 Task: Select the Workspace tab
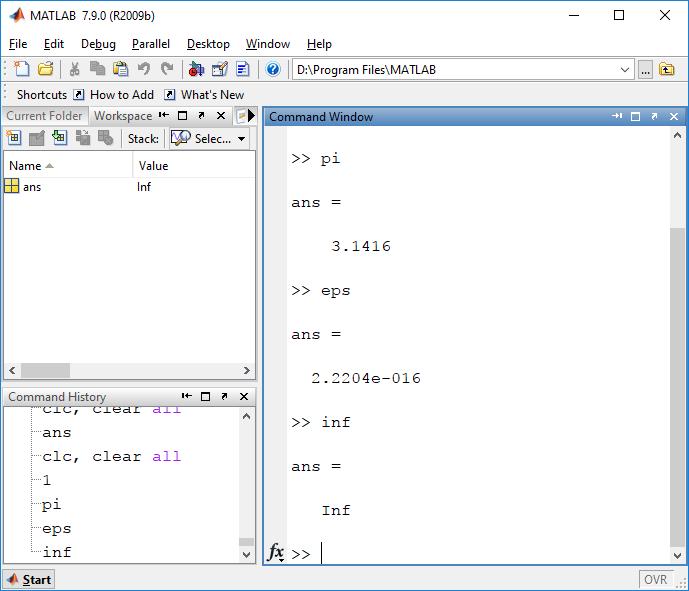pos(123,116)
